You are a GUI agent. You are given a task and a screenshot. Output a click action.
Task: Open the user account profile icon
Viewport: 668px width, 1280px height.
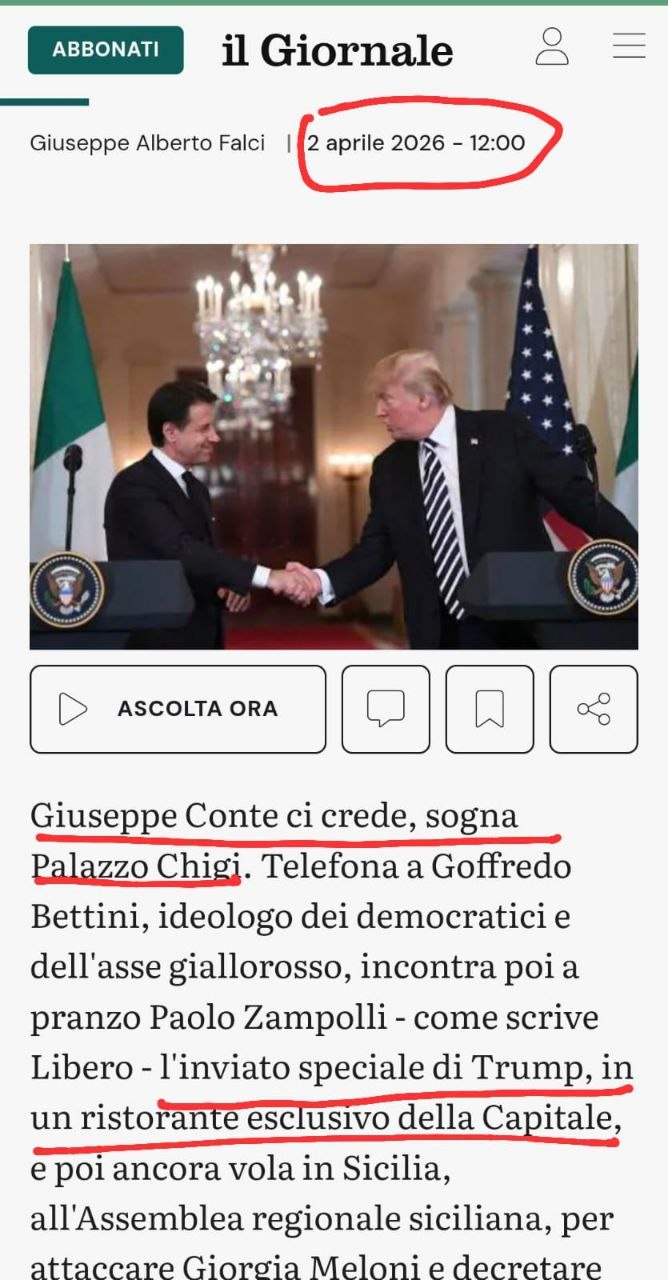point(552,46)
